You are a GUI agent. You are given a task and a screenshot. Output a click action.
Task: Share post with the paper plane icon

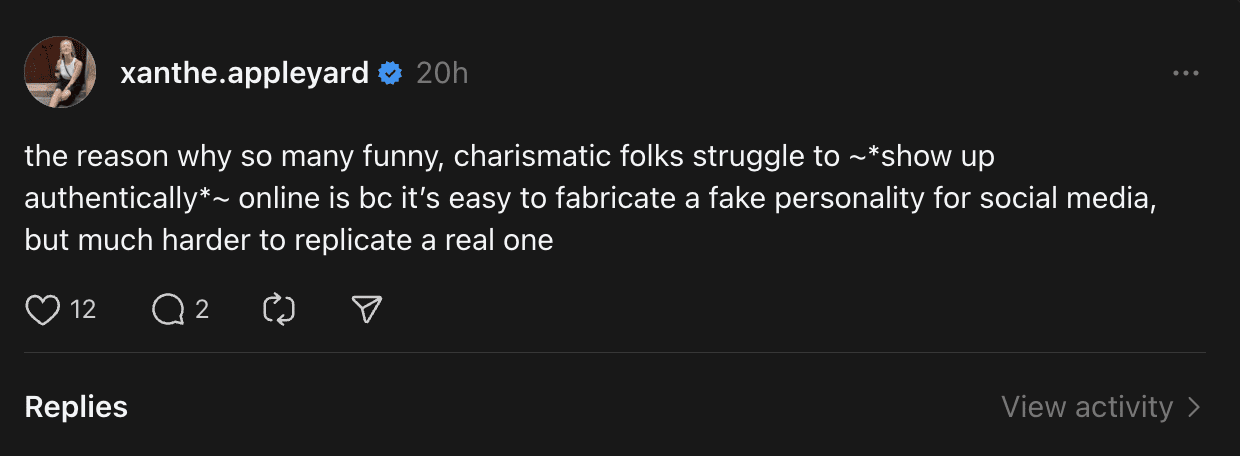coord(368,310)
